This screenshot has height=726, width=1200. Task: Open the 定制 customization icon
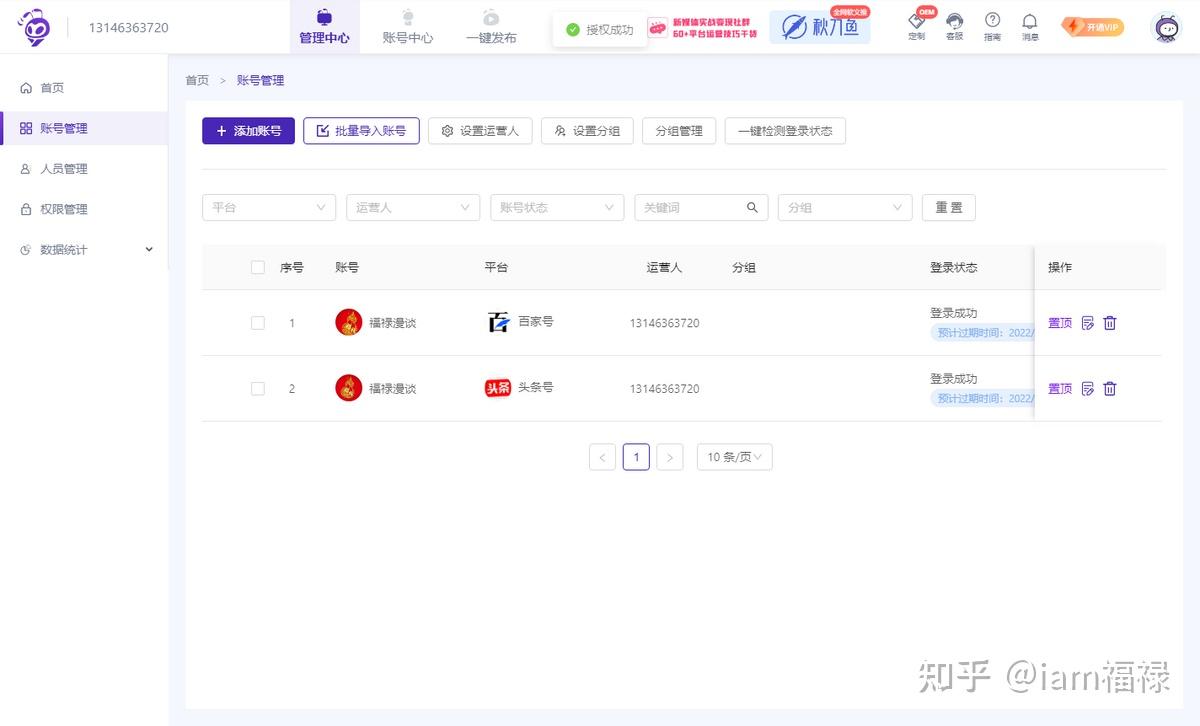tap(917, 25)
